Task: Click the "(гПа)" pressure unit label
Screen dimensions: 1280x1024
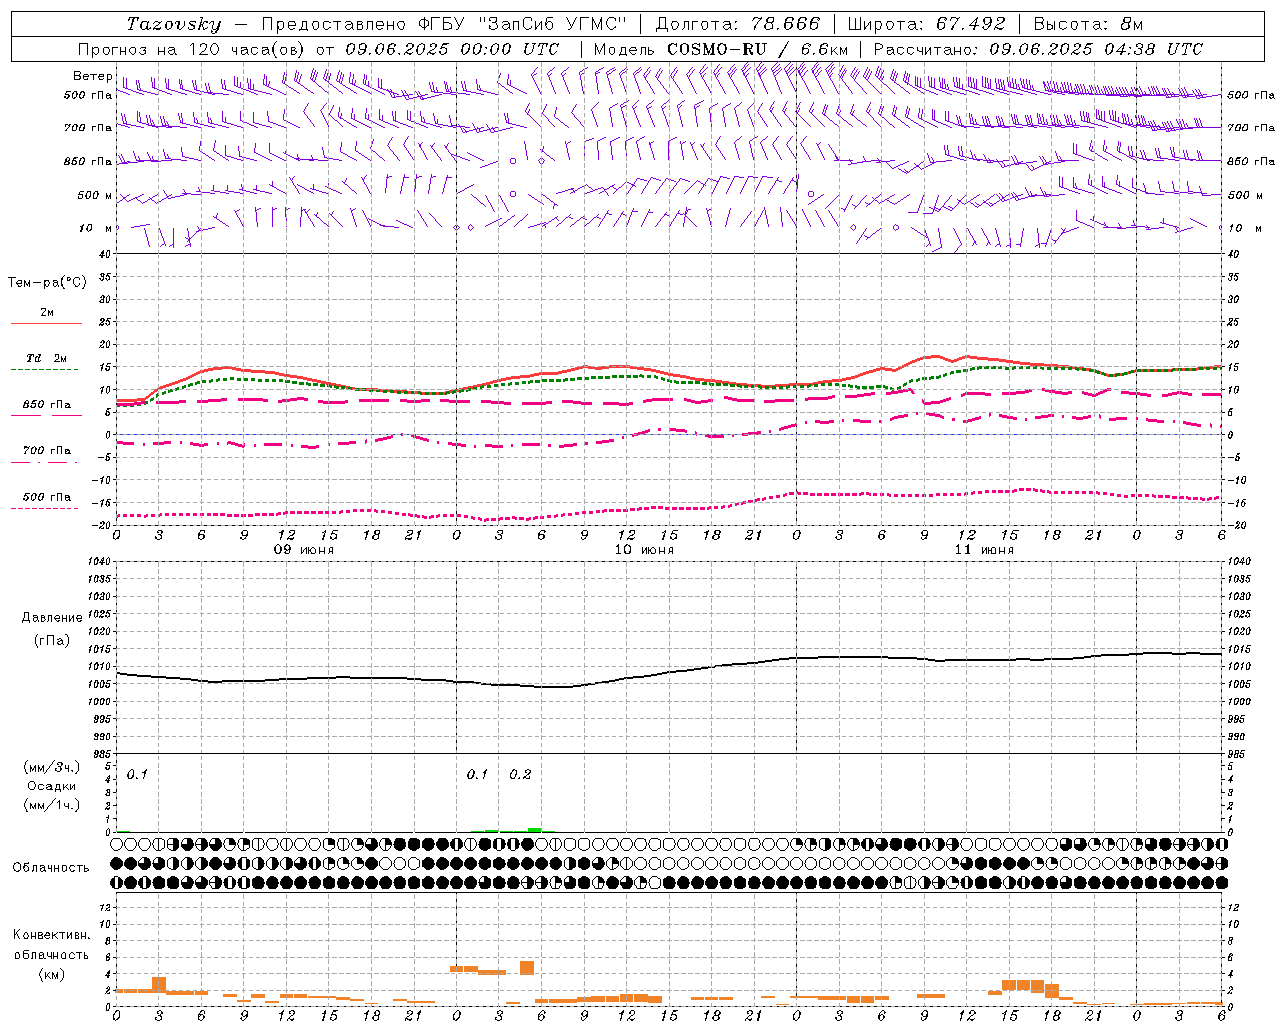Action: click(x=52, y=641)
